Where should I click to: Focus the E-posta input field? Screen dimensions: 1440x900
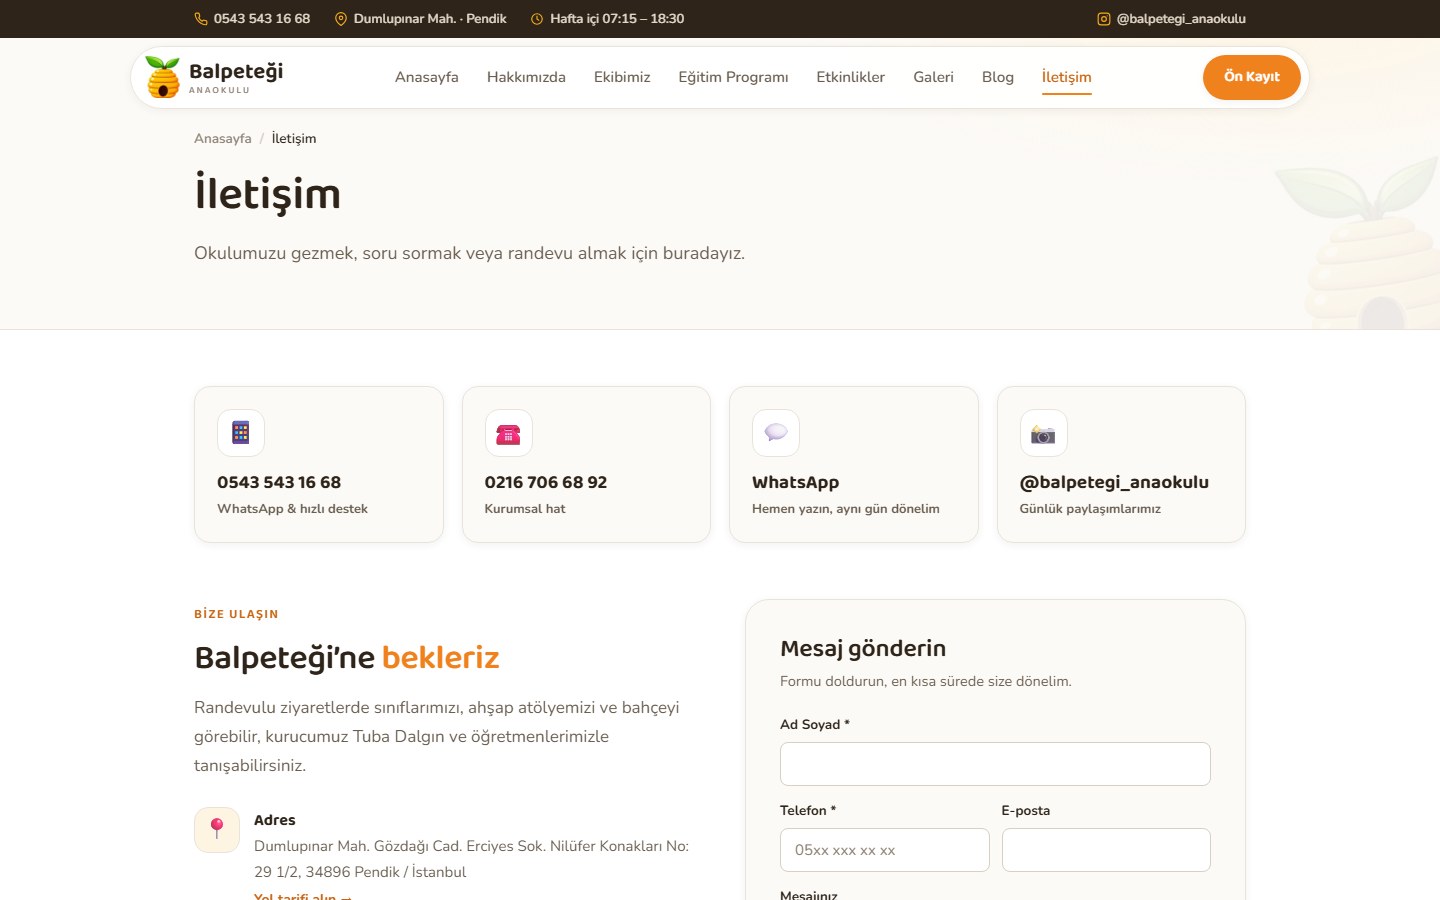pyautogui.click(x=1106, y=850)
